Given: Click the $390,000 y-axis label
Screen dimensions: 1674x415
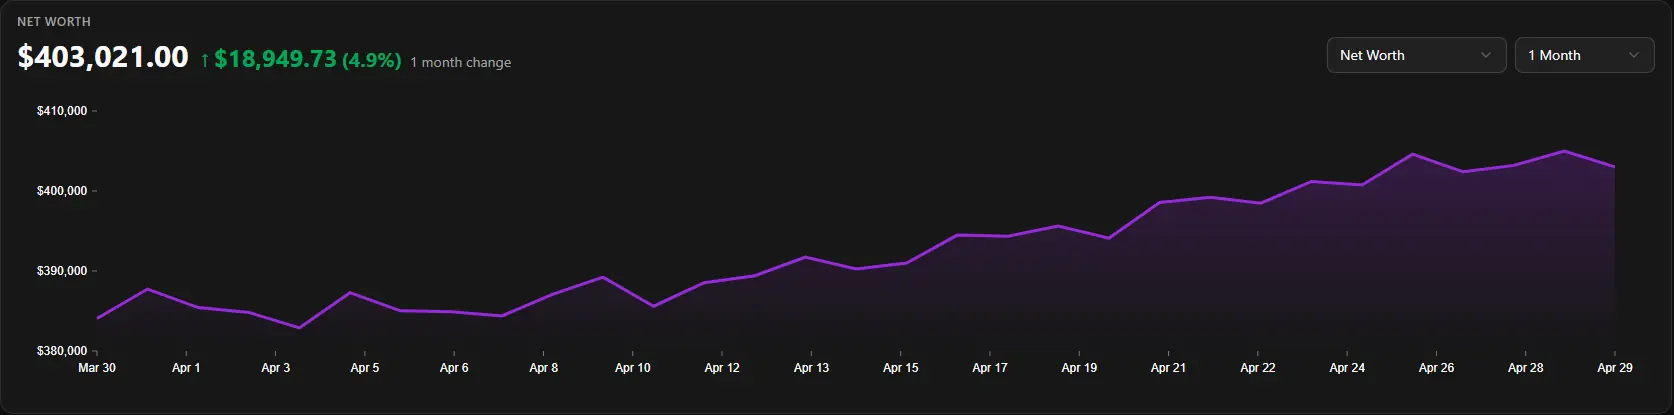Looking at the screenshot, I should click(x=62, y=271).
